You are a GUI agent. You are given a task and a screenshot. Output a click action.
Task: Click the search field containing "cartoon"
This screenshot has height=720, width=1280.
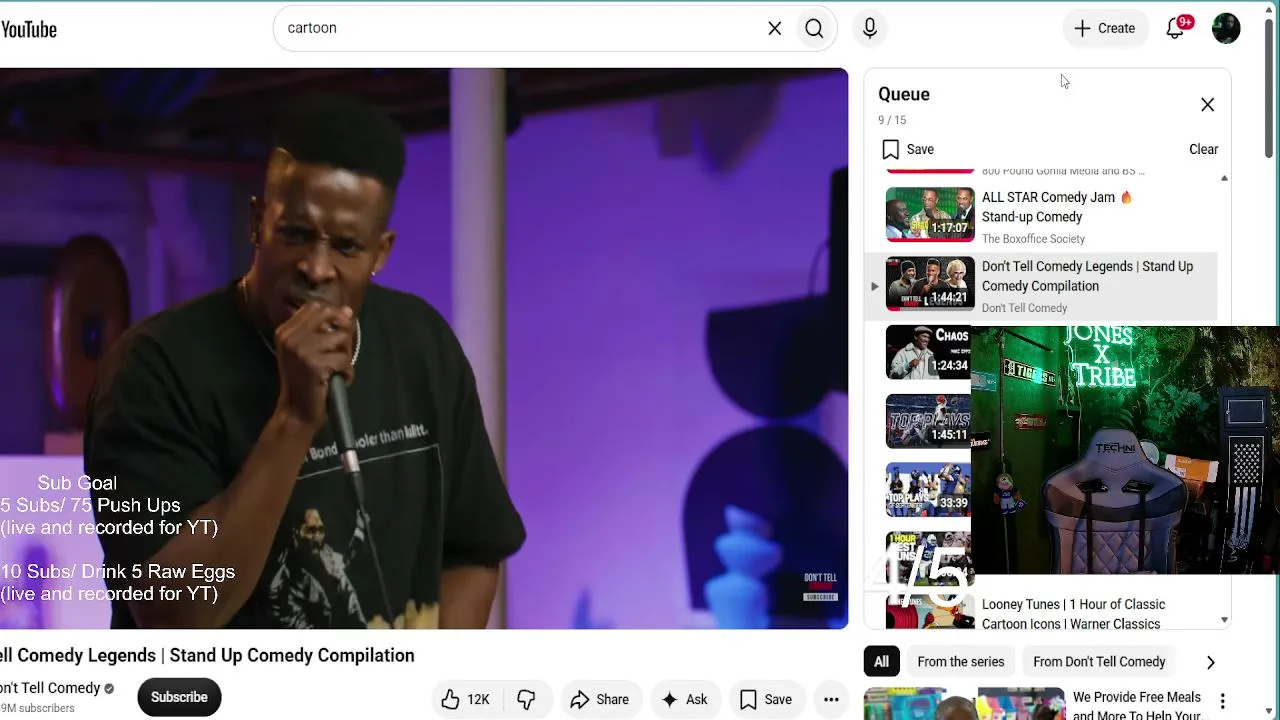point(520,28)
